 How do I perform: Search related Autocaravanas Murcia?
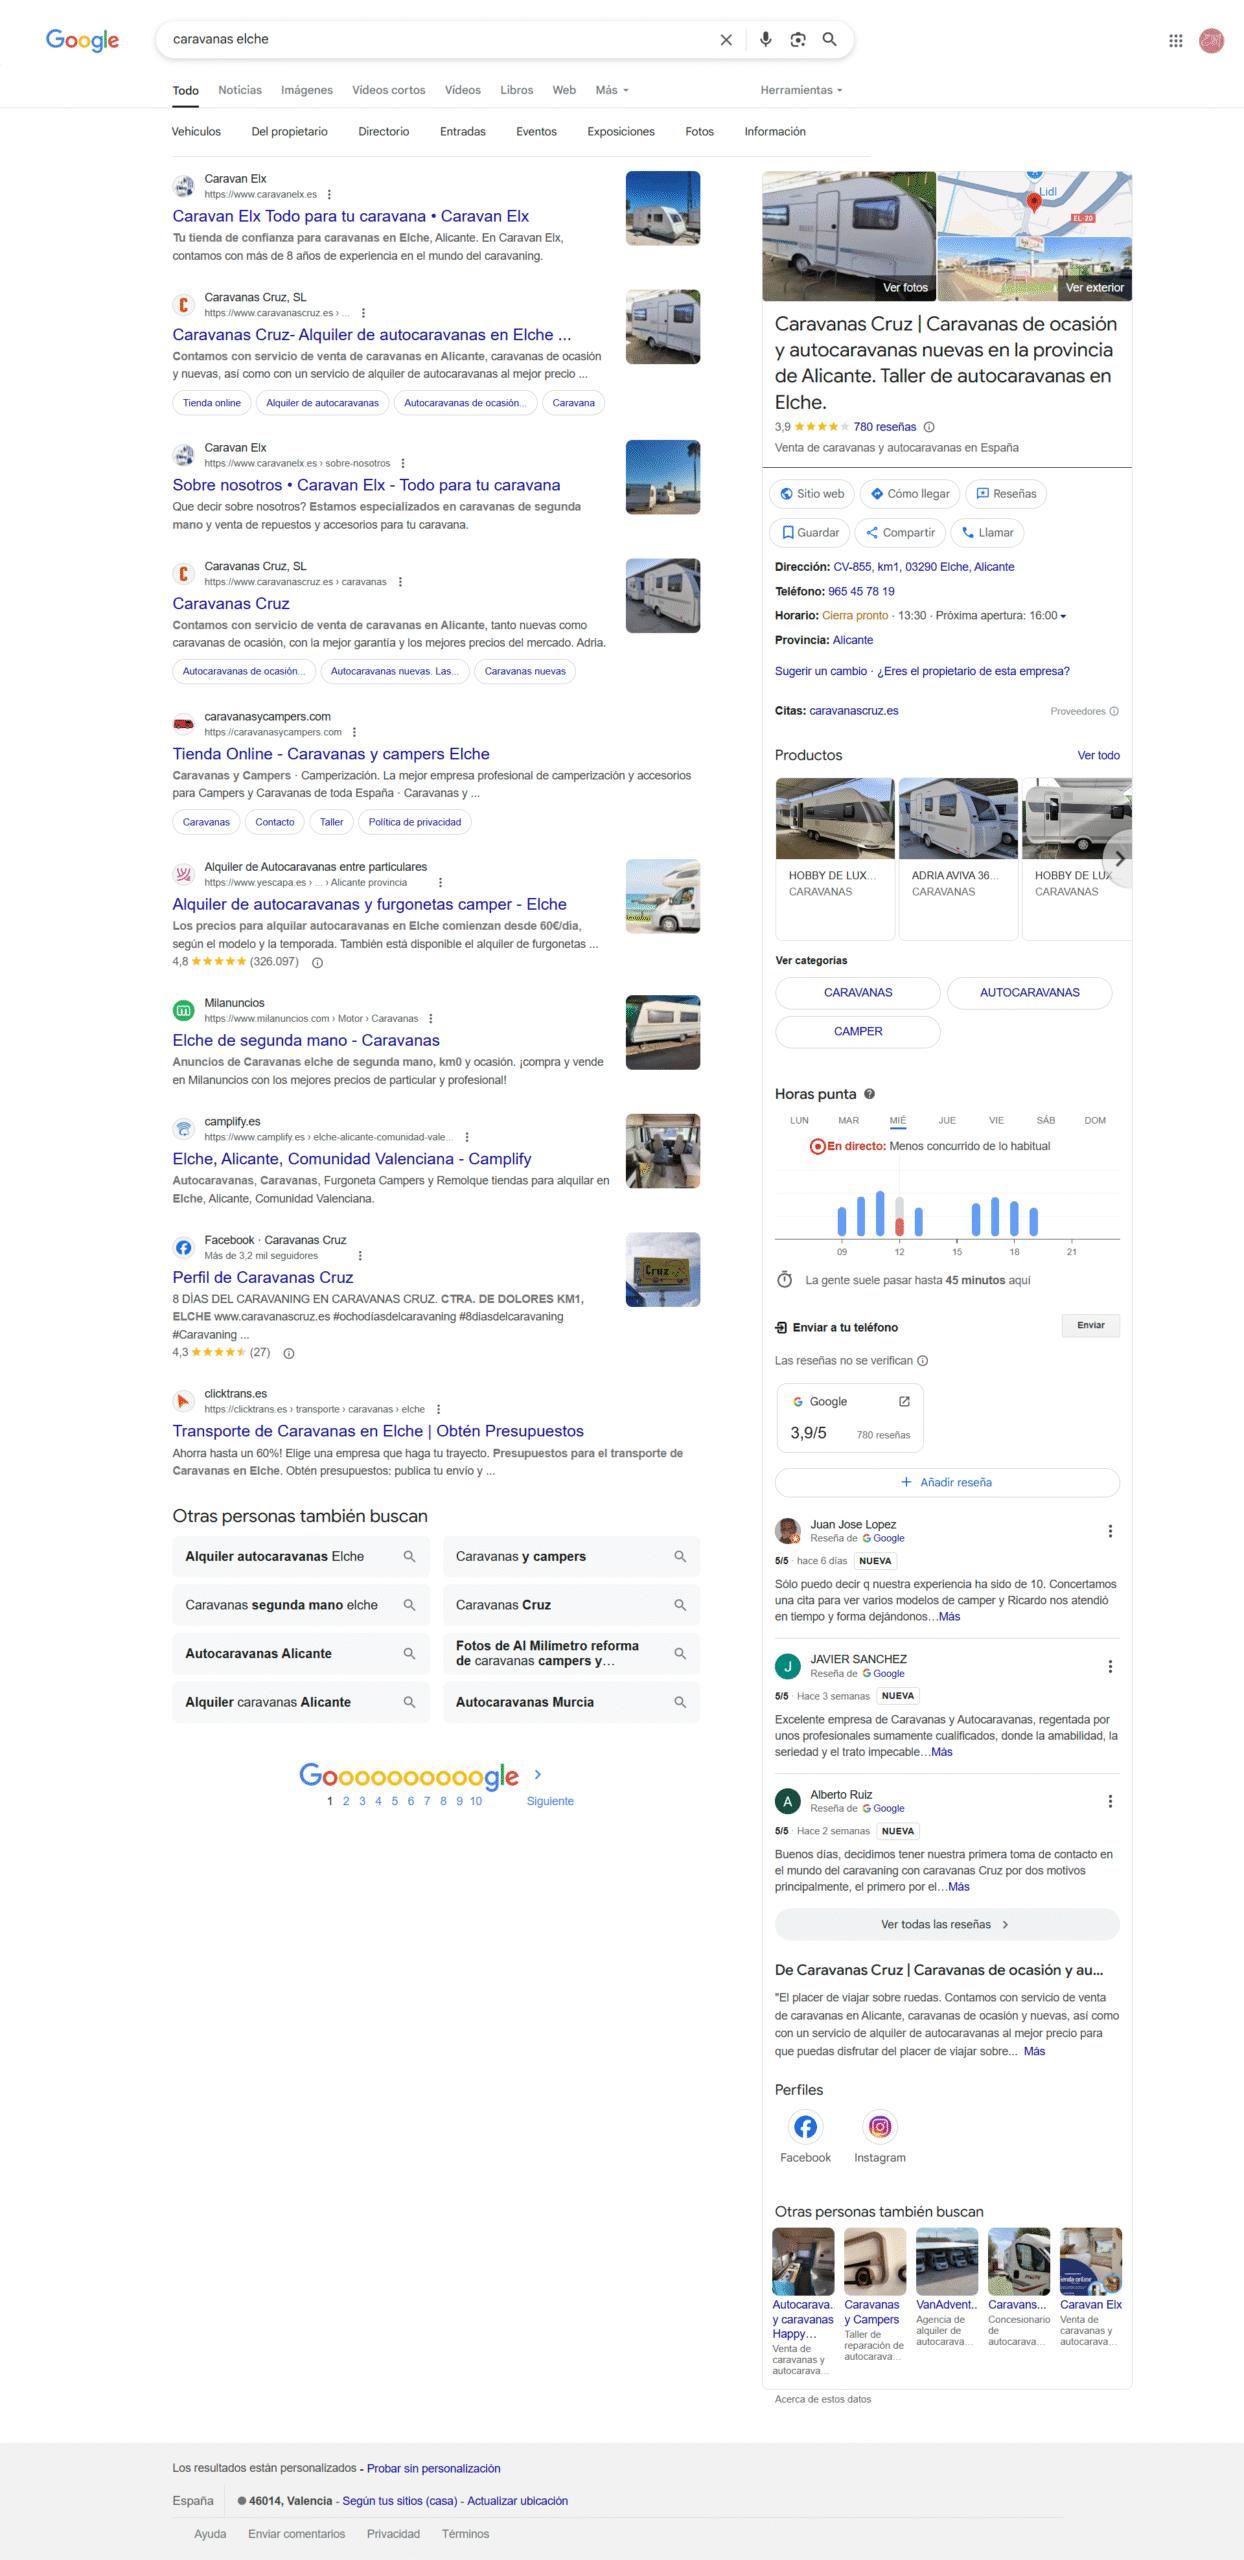pyautogui.click(x=571, y=1702)
